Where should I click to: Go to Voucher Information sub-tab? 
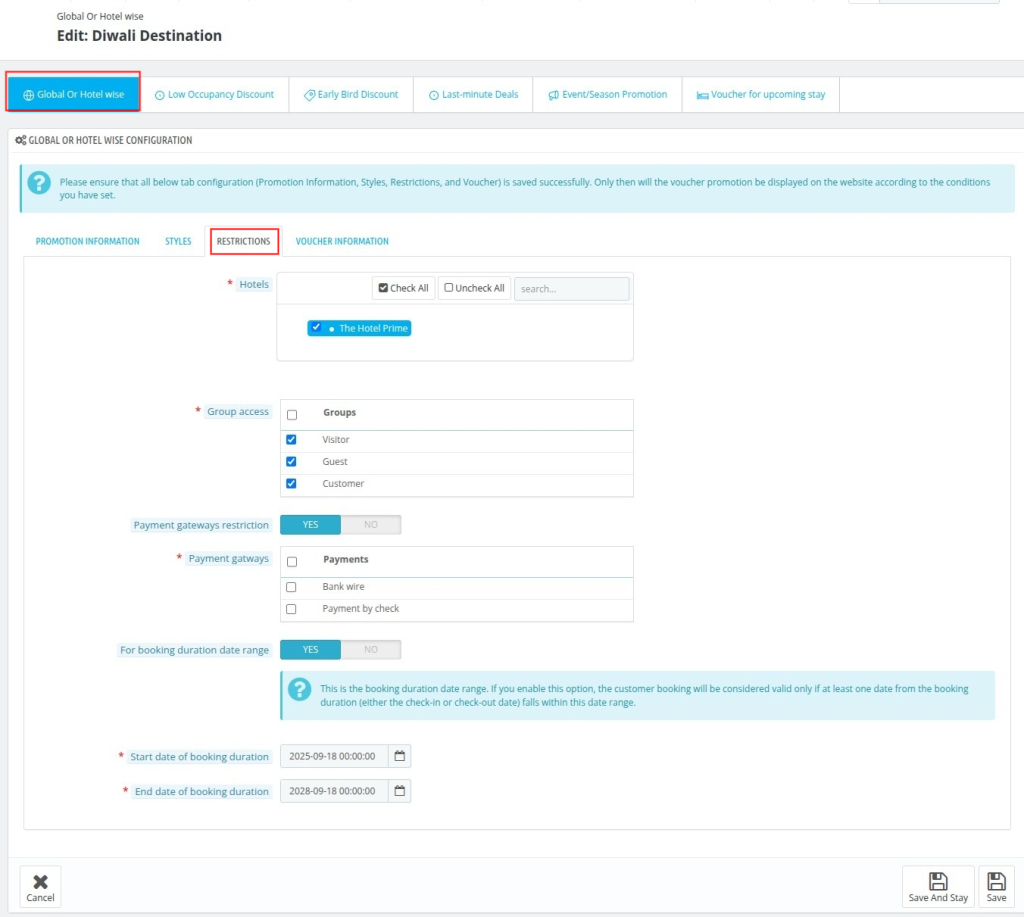pyautogui.click(x=342, y=241)
